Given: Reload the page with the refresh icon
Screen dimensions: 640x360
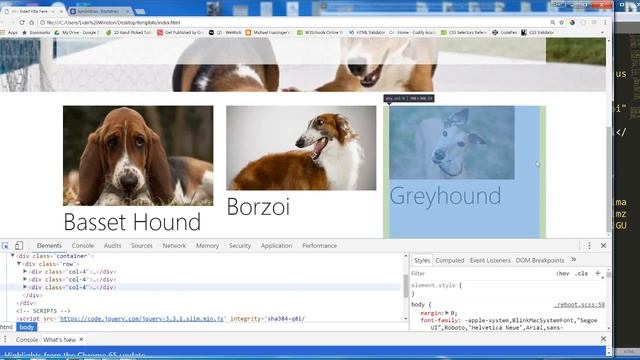Looking at the screenshot, I should click(x=22, y=22).
